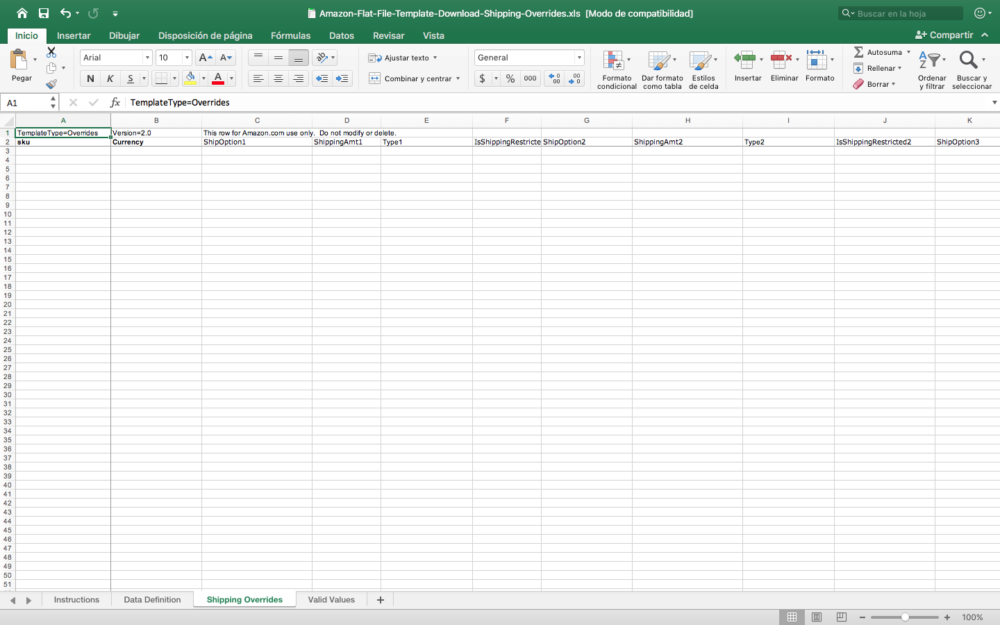This screenshot has height=625, width=1000.
Task: Click the text orientation icon
Action: [x=322, y=57]
